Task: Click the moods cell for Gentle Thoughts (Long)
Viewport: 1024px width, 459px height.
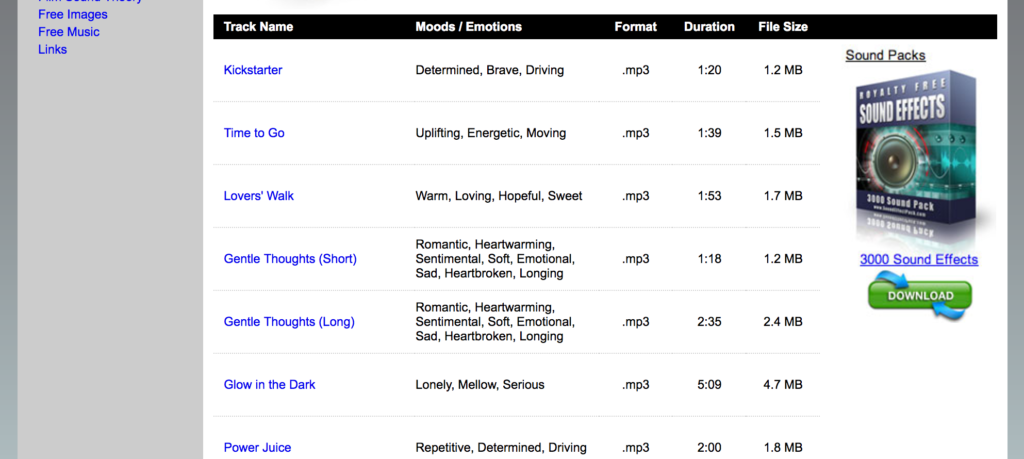Action: pyautogui.click(x=495, y=322)
